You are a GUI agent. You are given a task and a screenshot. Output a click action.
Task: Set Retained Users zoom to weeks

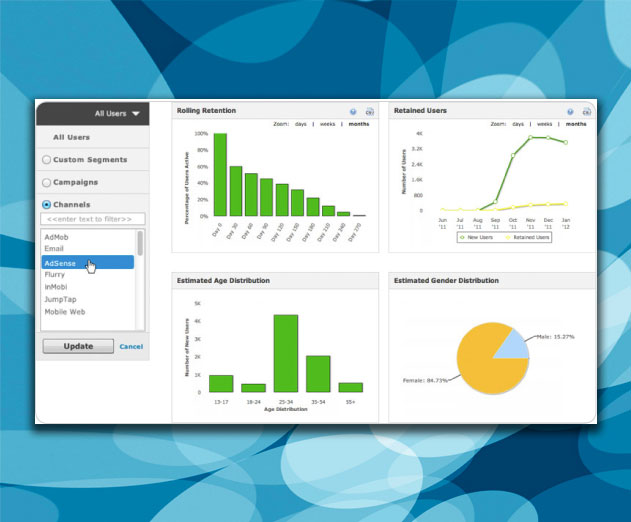coord(544,124)
